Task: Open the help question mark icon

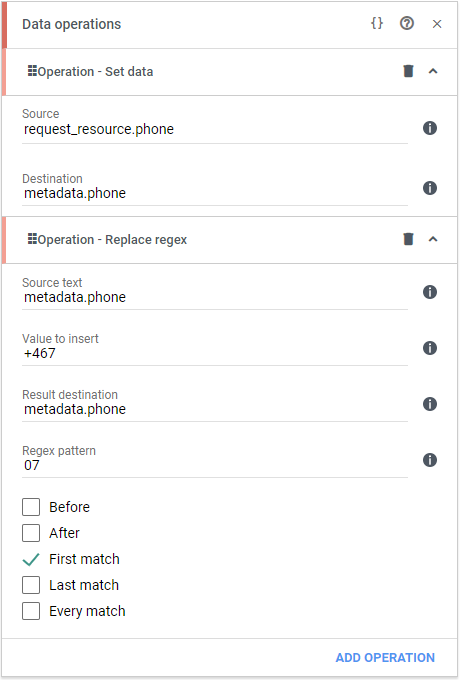Action: coord(406,23)
